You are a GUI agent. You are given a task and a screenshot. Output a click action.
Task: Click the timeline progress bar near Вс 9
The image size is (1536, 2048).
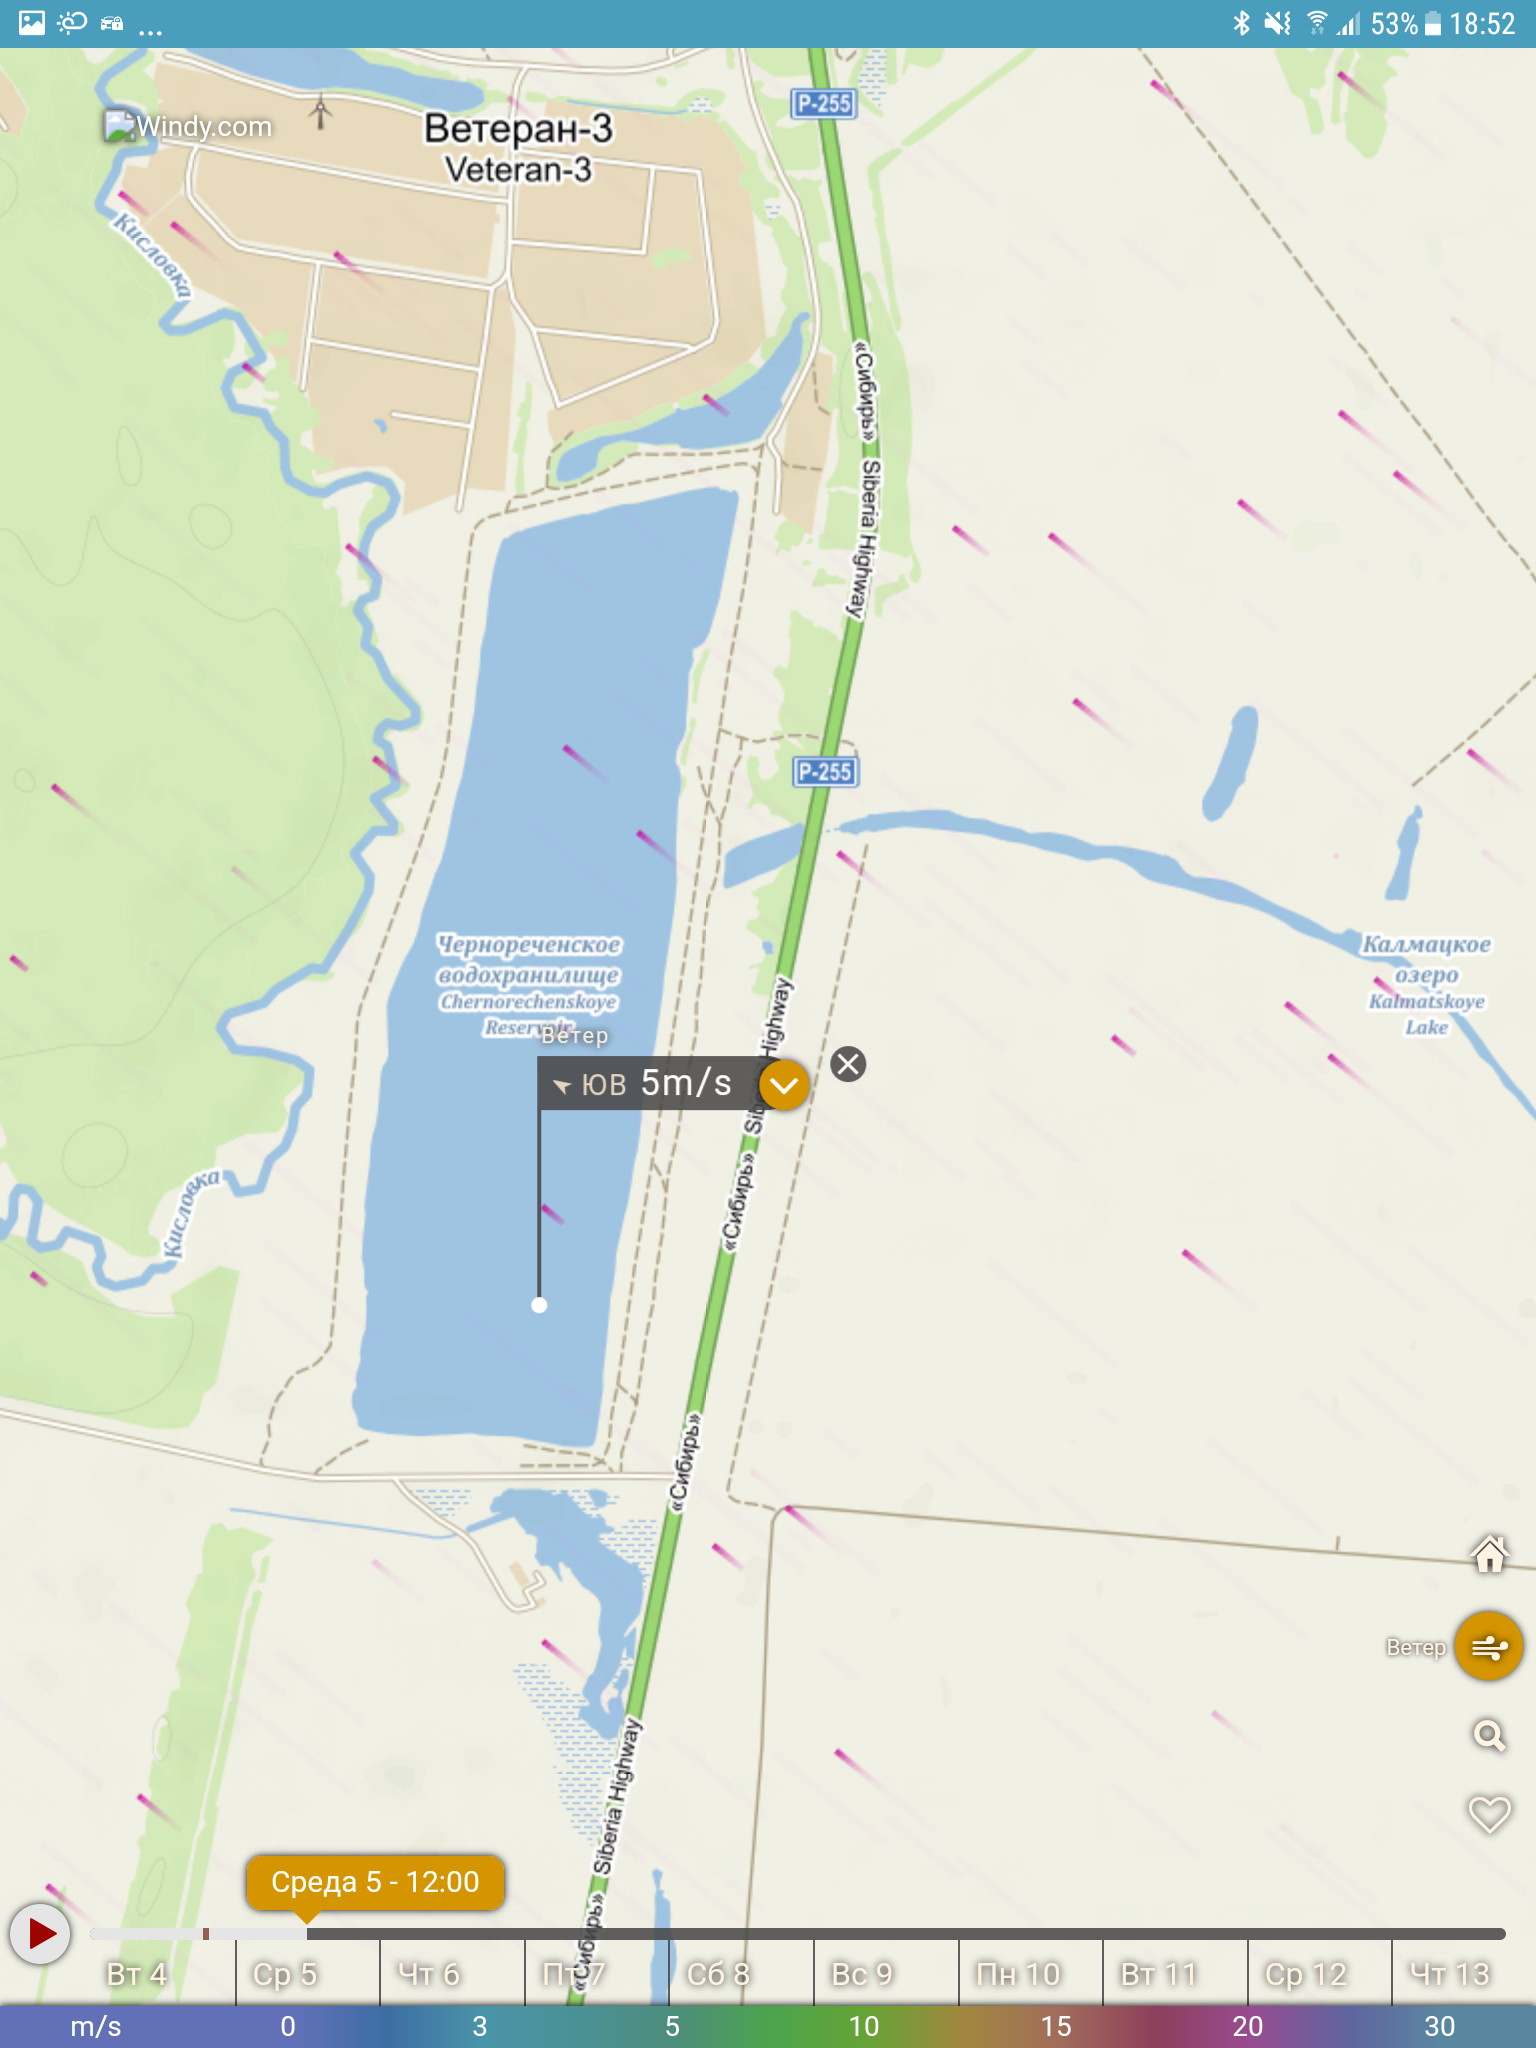tap(862, 1934)
